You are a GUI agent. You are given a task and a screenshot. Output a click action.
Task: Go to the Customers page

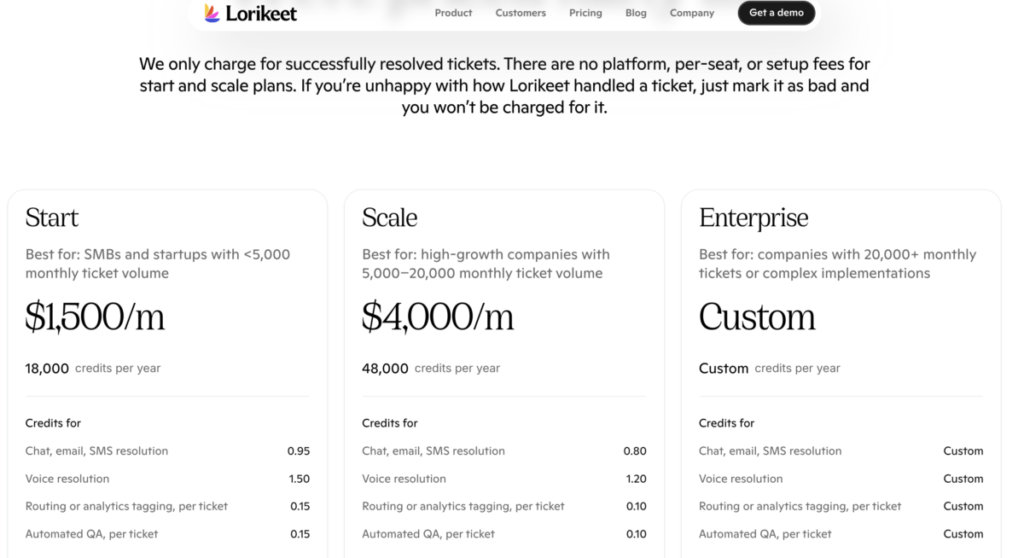[x=520, y=13]
